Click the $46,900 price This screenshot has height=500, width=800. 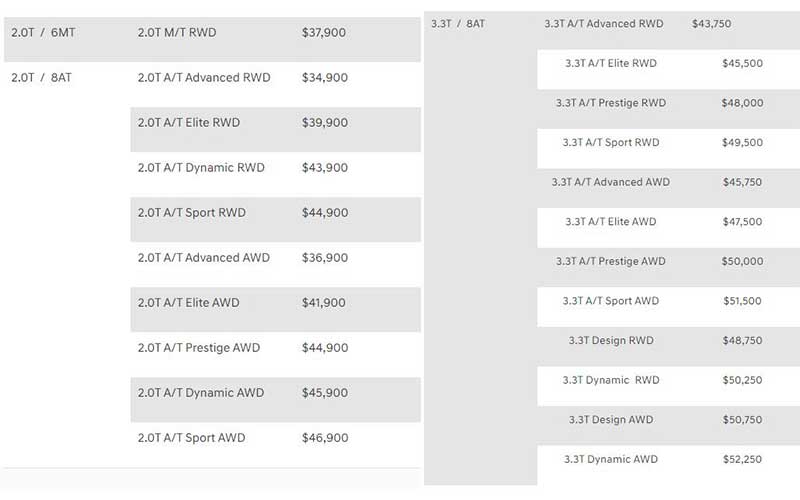coord(325,438)
